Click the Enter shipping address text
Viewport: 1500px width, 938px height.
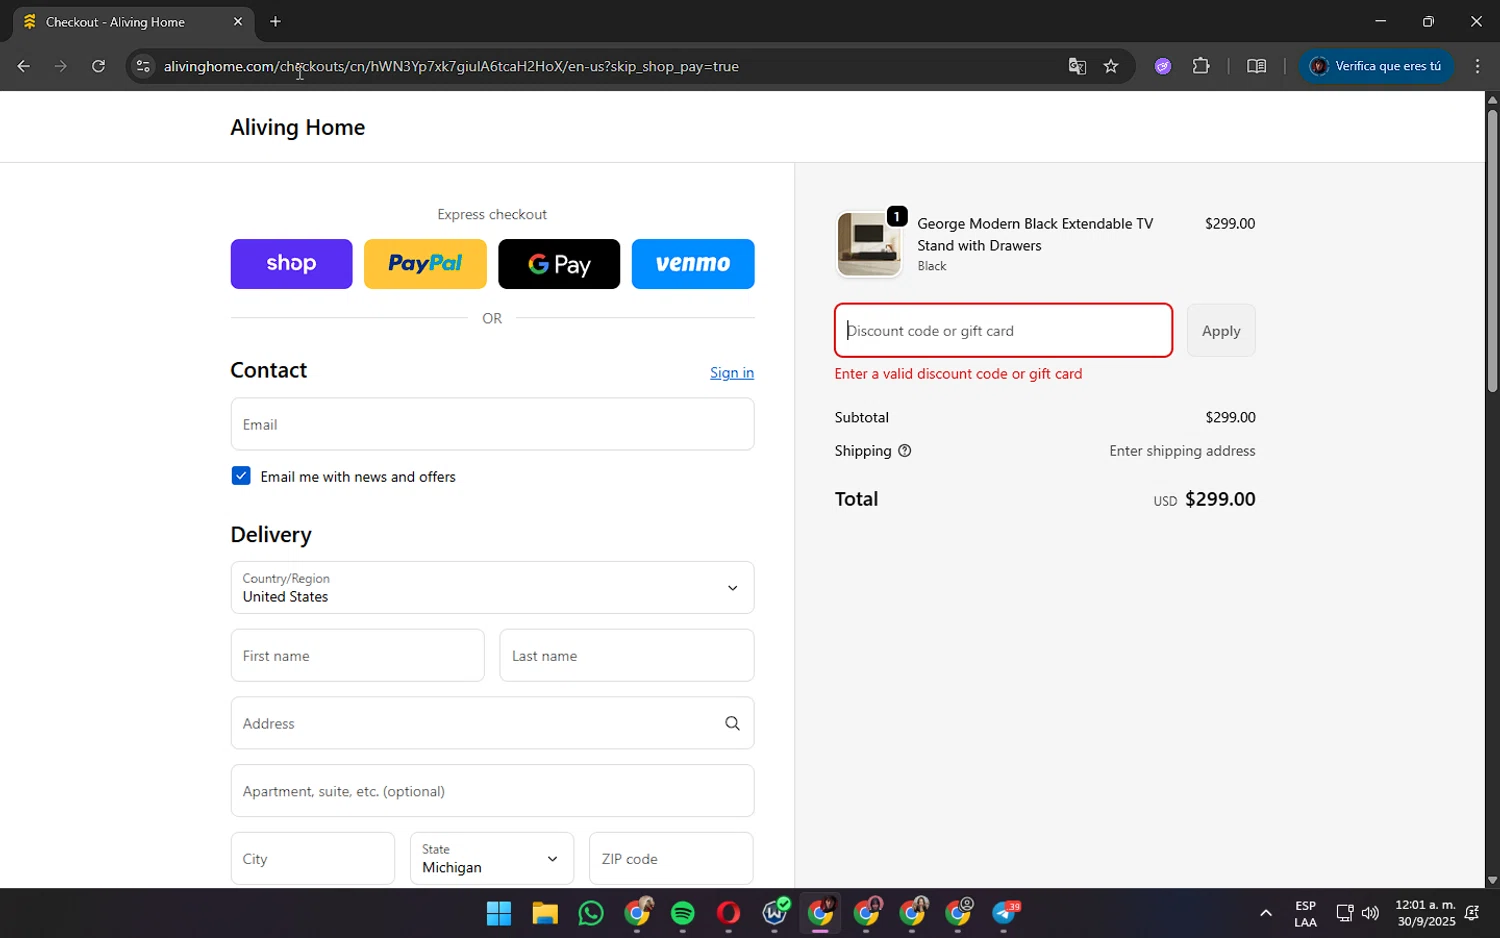click(x=1182, y=451)
